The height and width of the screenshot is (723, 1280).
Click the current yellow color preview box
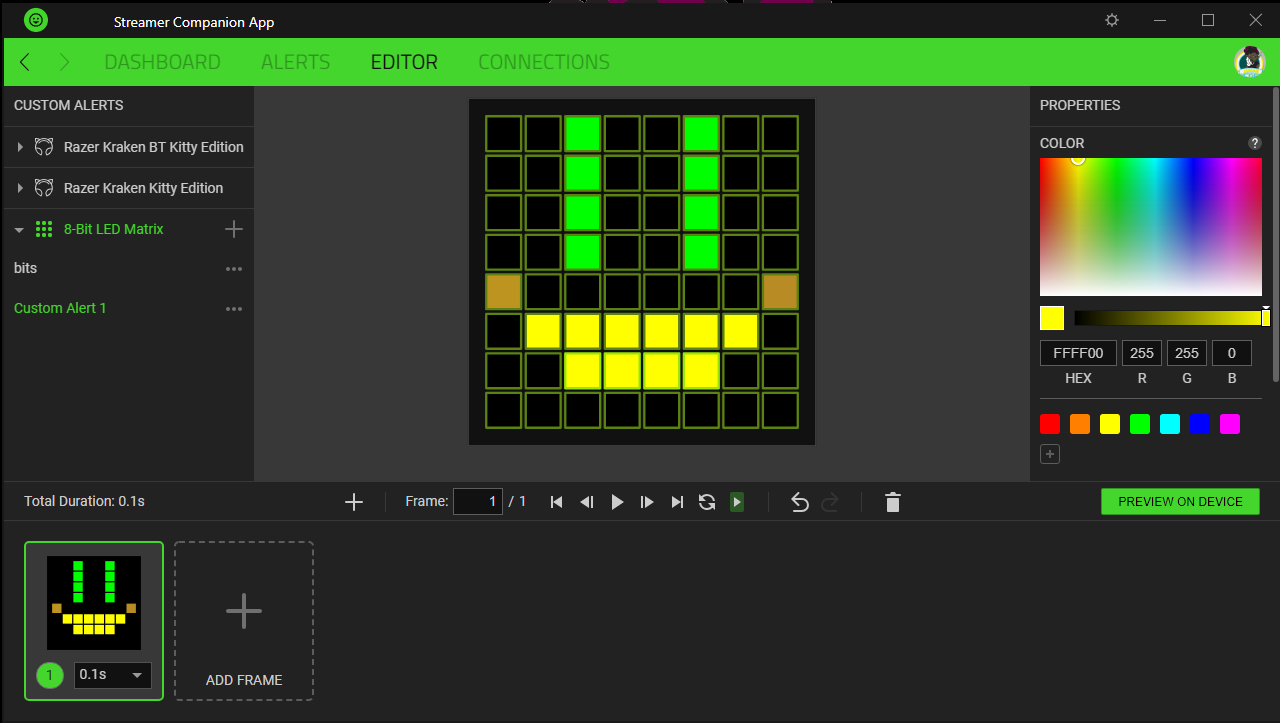point(1052,318)
